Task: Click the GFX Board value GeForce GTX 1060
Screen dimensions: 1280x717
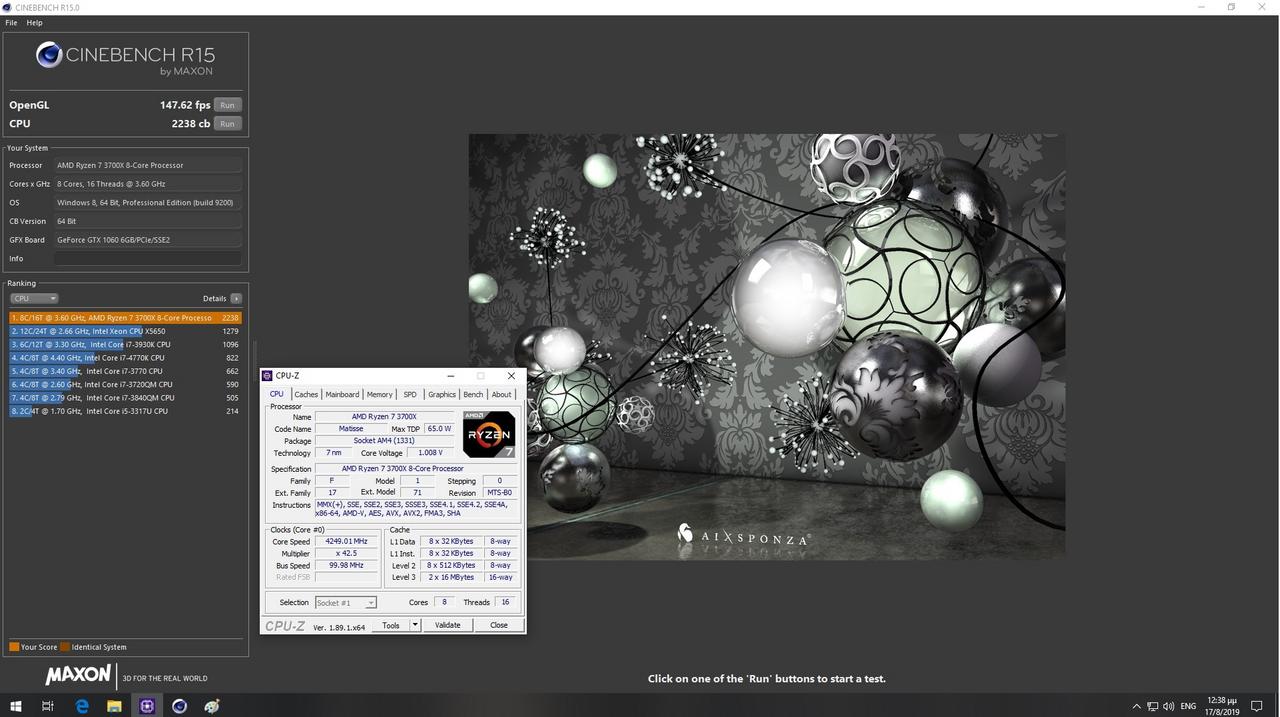Action: click(x=148, y=240)
